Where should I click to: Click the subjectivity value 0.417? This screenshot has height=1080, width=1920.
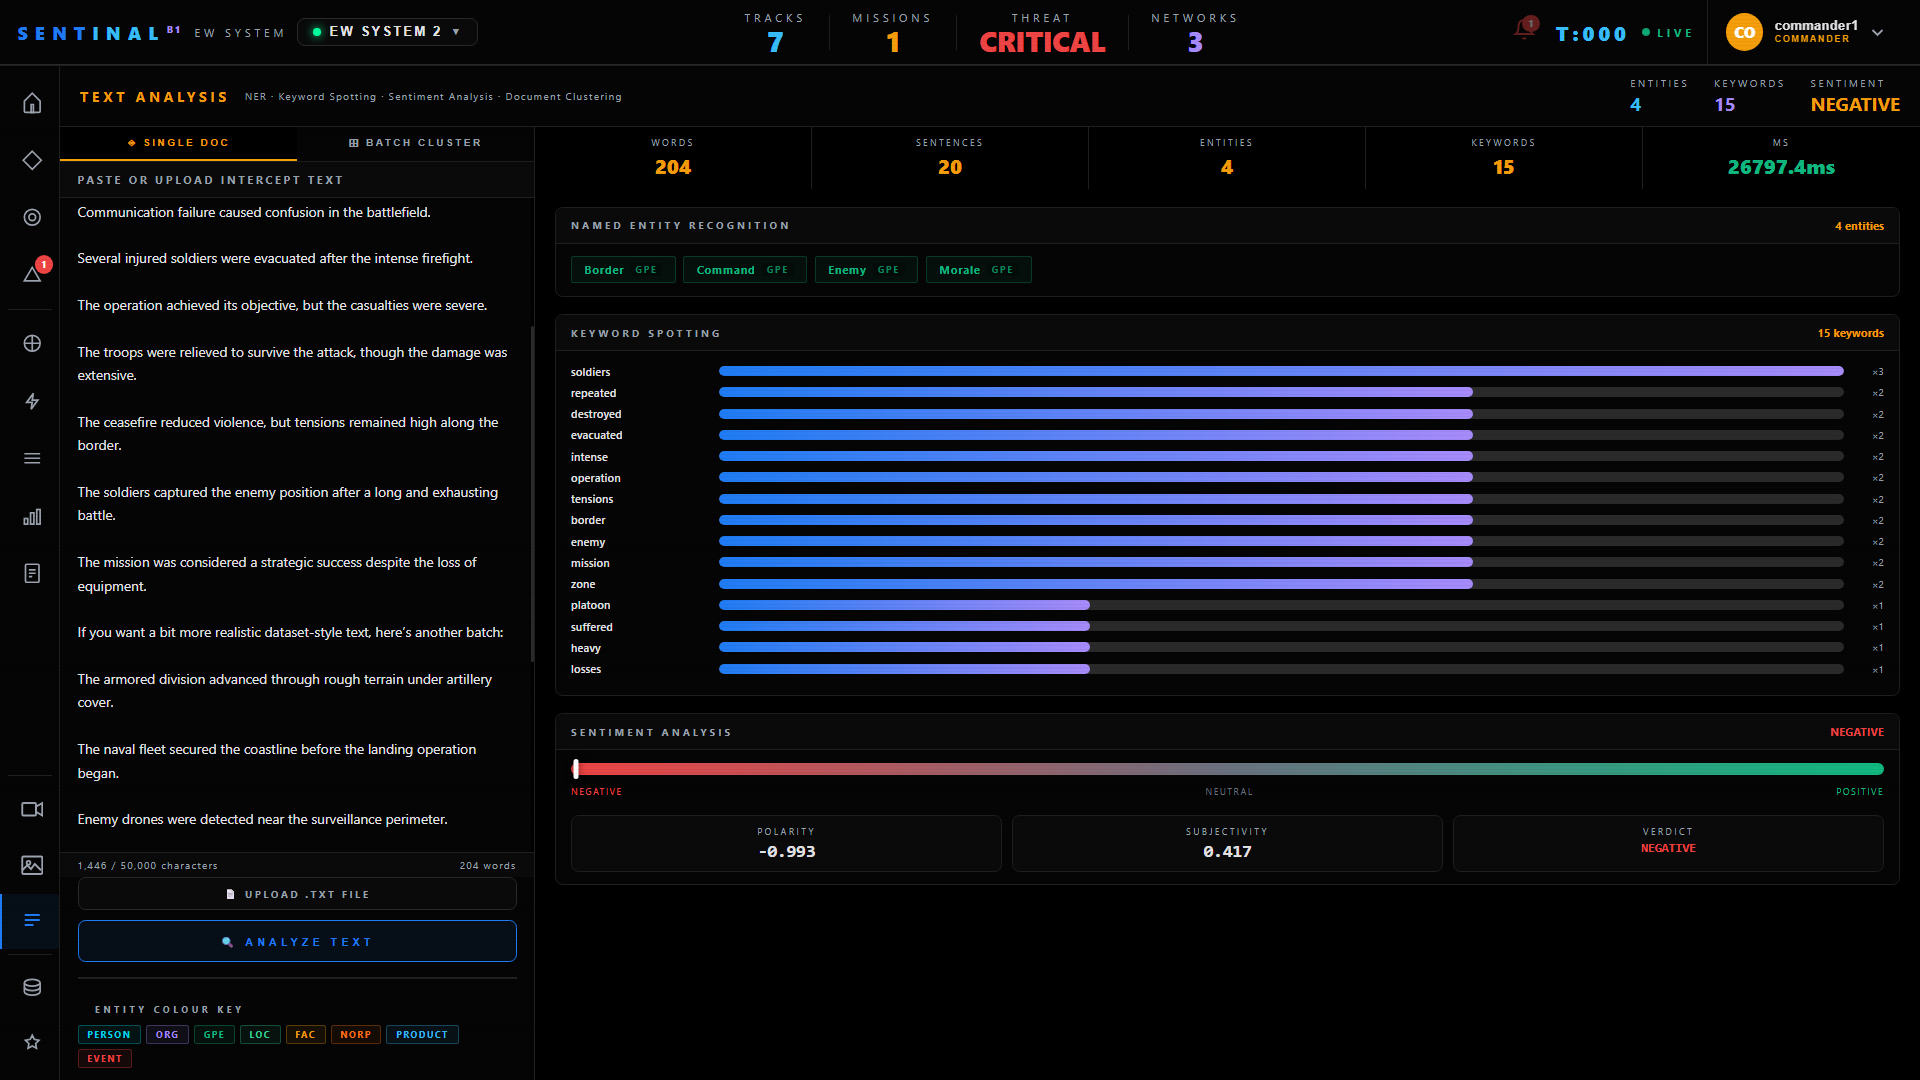pyautogui.click(x=1227, y=852)
